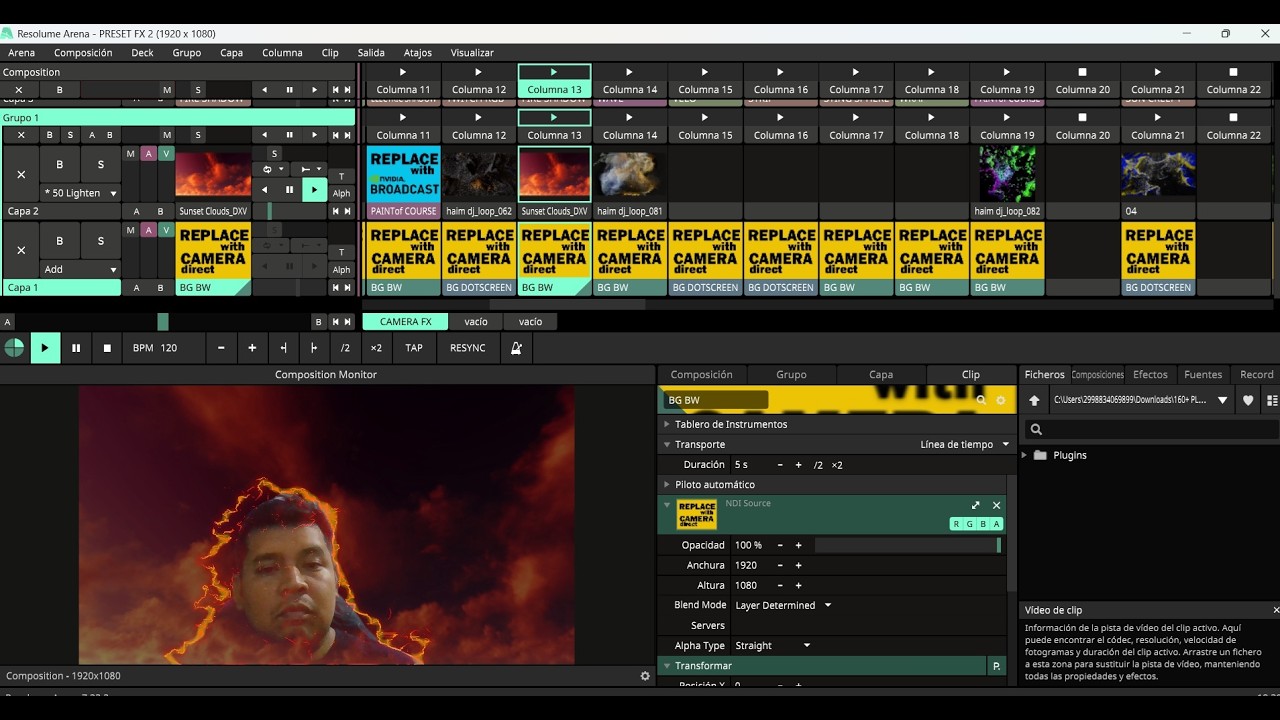Open clip settings gear icon
The image size is (1280, 720).
pyautogui.click(x=1000, y=400)
